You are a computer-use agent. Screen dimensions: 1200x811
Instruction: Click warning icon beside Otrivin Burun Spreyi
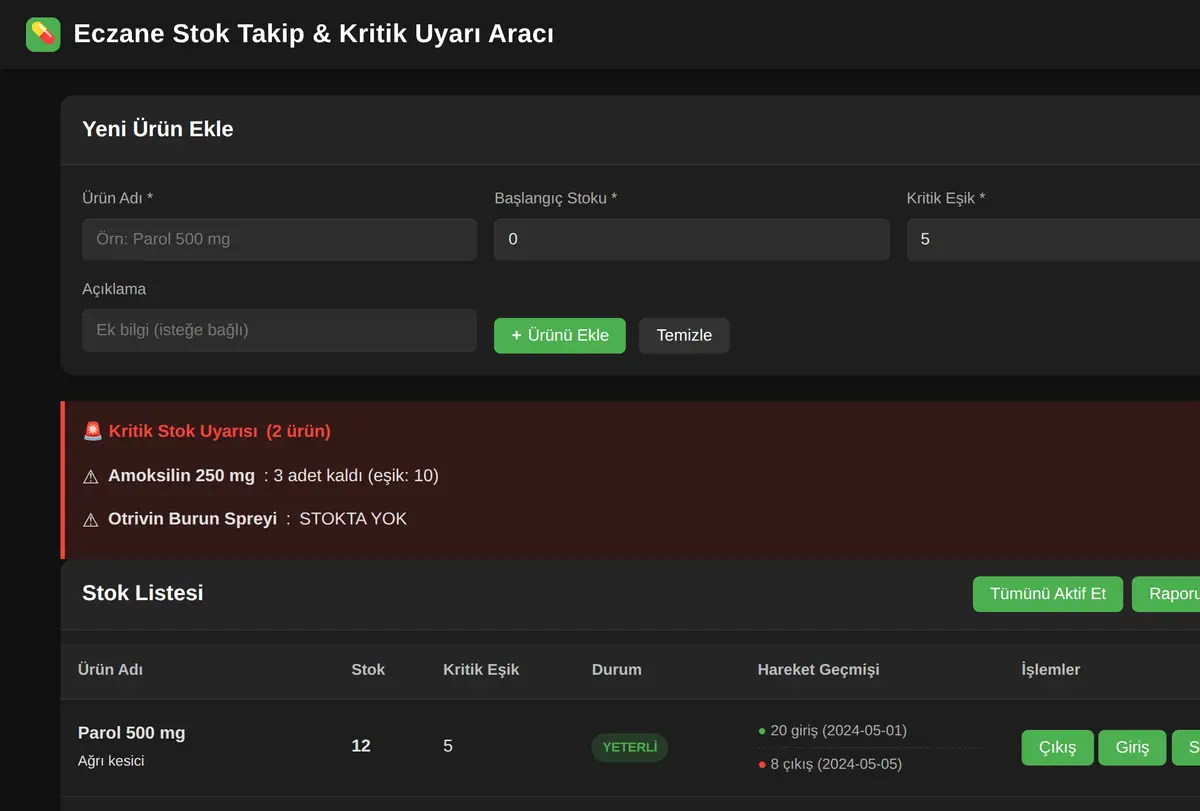pyautogui.click(x=91, y=519)
